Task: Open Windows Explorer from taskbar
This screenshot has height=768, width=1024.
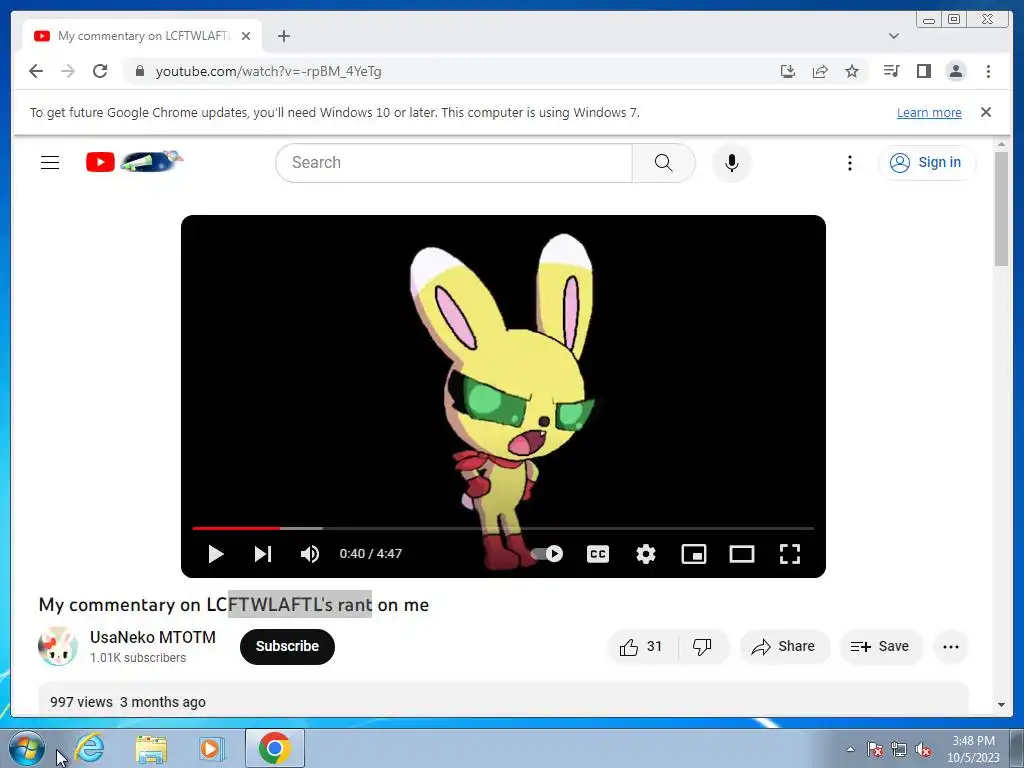Action: (x=151, y=748)
